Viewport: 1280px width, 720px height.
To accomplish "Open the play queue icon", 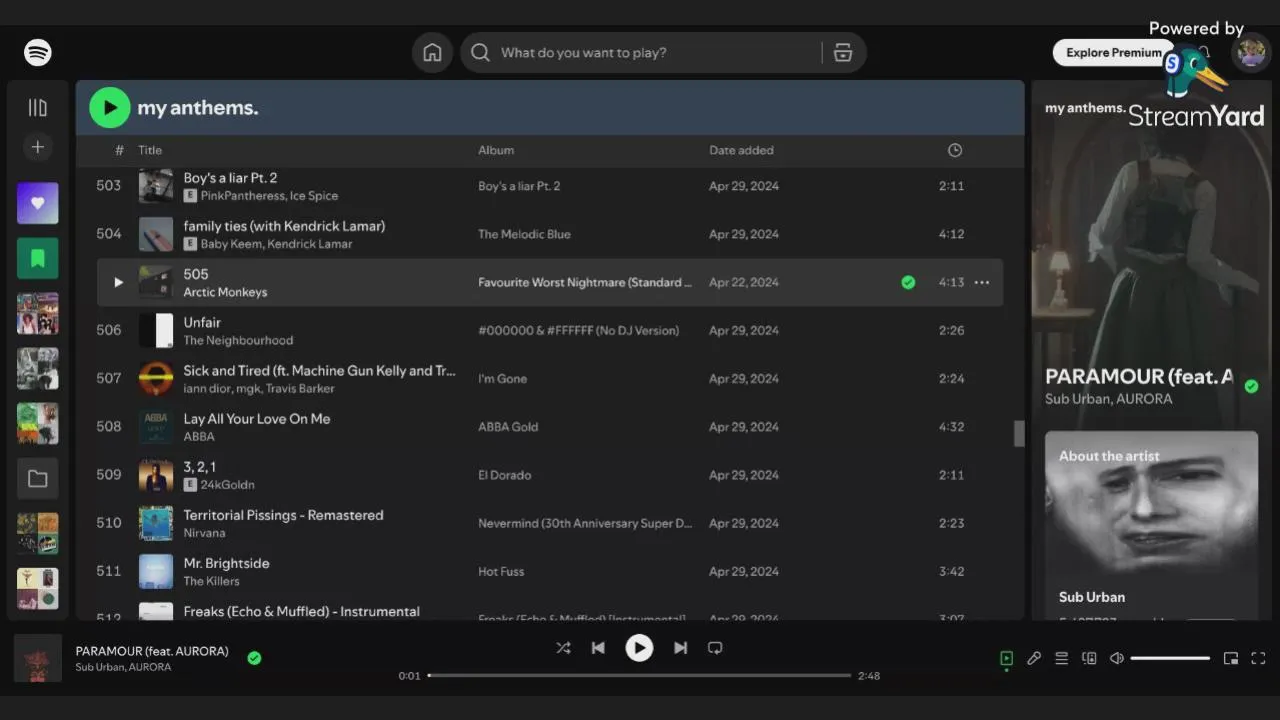I will click(1062, 658).
